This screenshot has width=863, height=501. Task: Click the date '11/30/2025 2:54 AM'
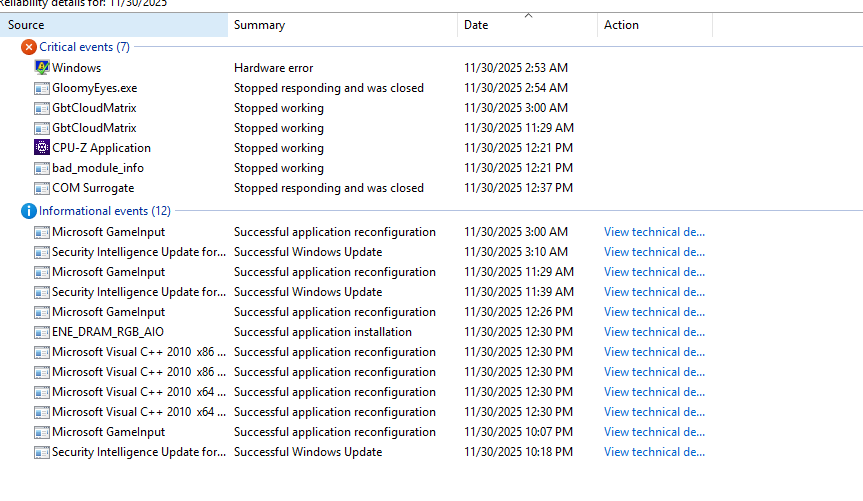(x=516, y=88)
